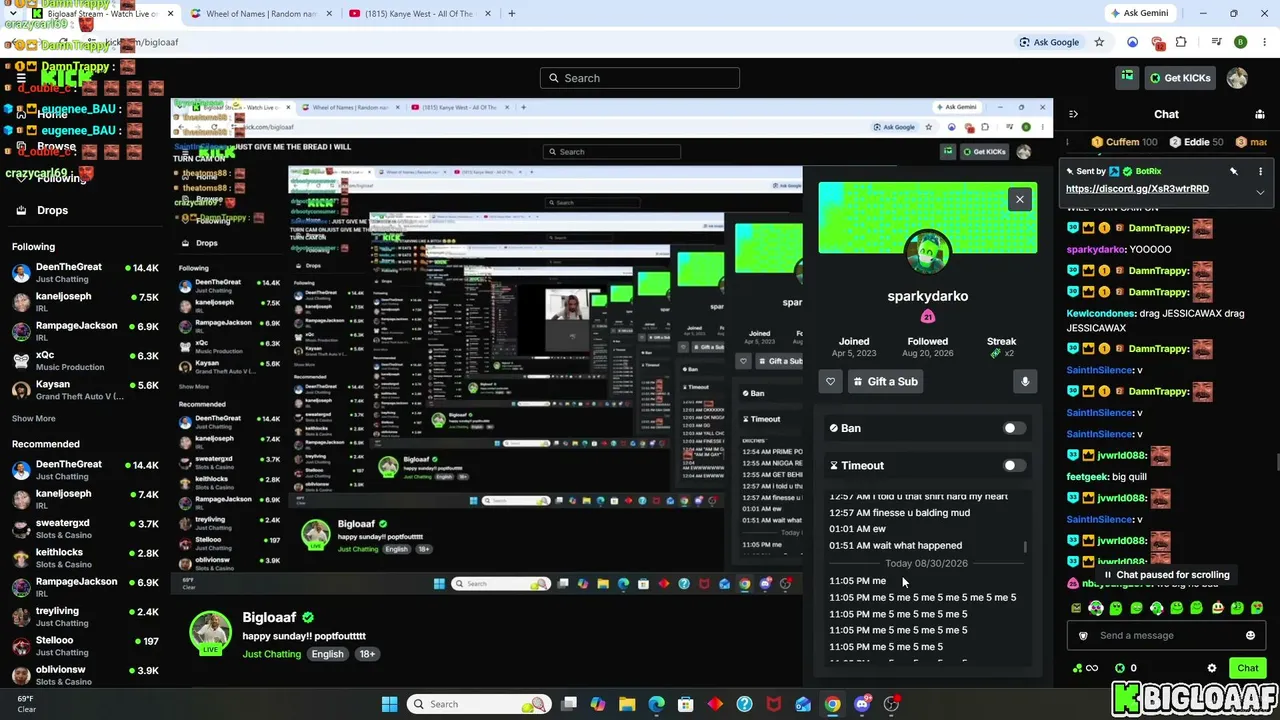Open oblivionsw channel in Recommended

coord(85,675)
